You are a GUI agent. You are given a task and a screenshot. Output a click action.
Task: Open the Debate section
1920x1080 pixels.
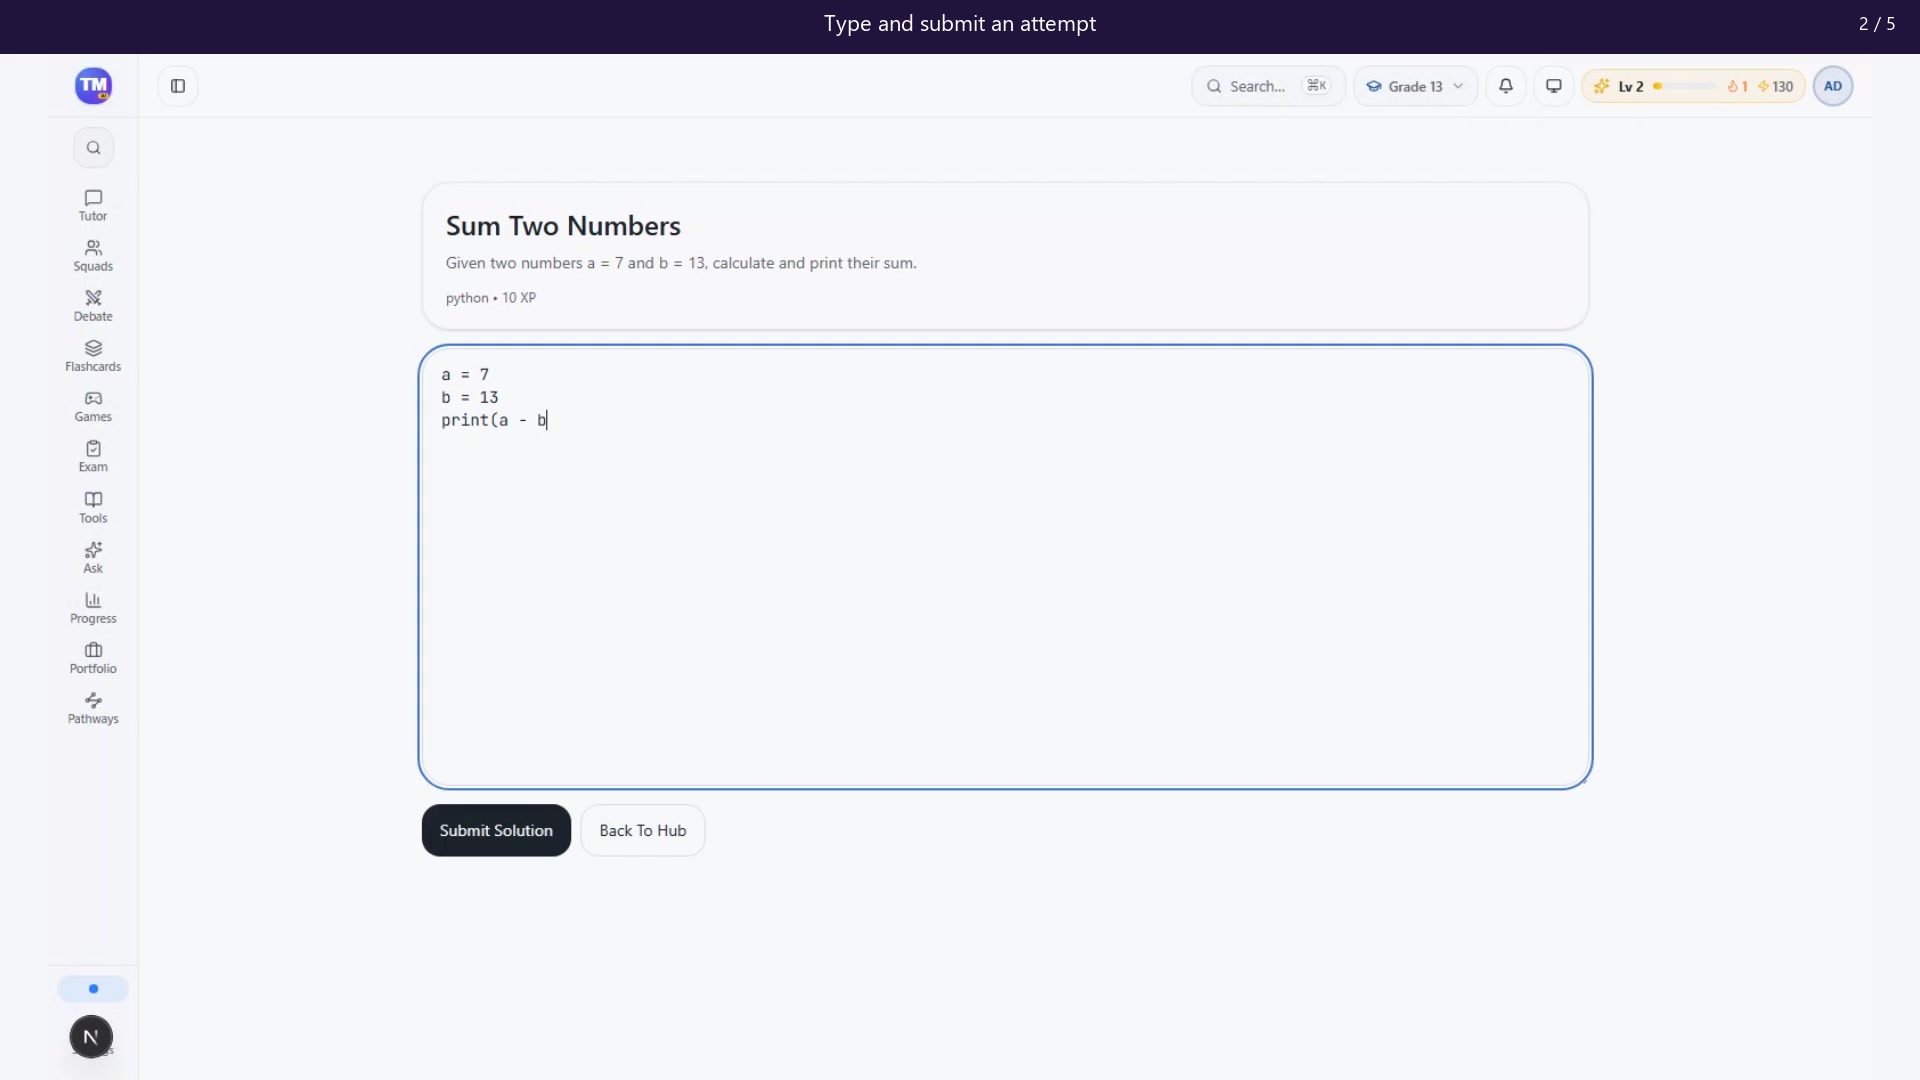[x=93, y=305]
